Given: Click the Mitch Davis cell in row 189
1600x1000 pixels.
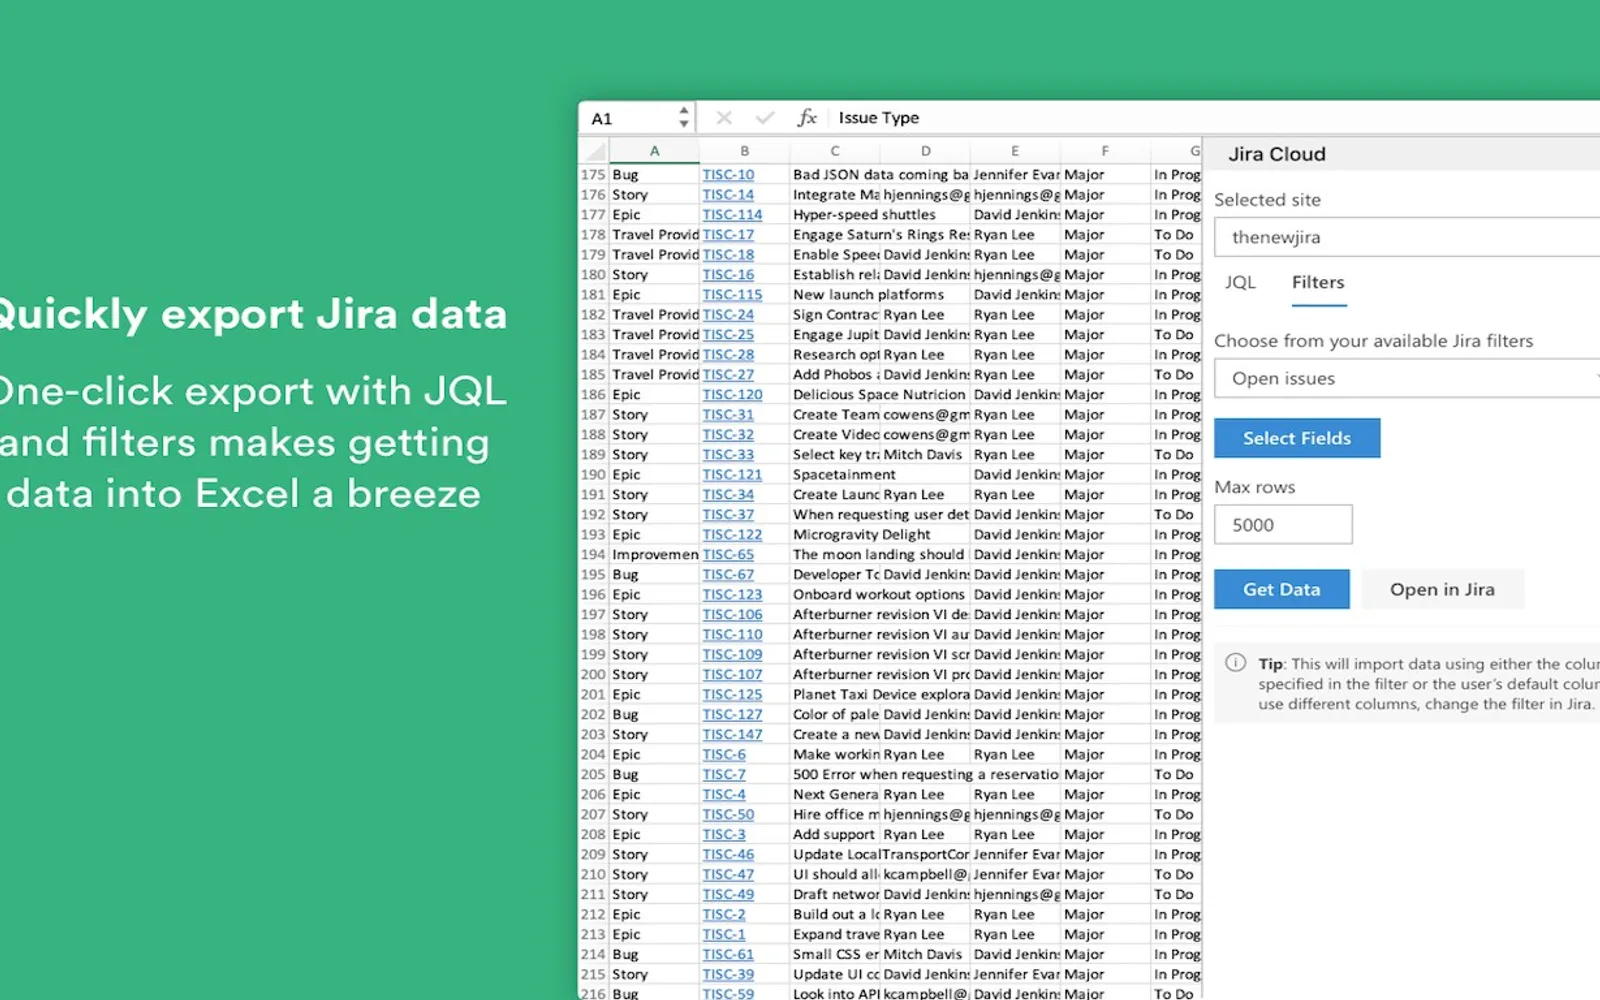Looking at the screenshot, I should [923, 454].
